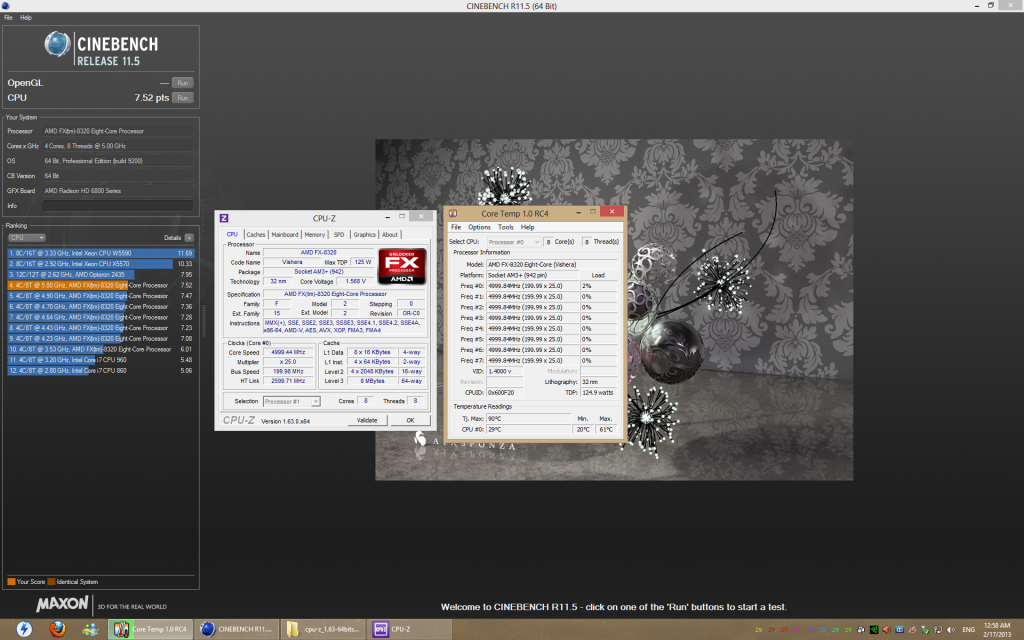Click the volume speaker tray icon
Viewport: 1024px width, 640px height.
[x=950, y=630]
